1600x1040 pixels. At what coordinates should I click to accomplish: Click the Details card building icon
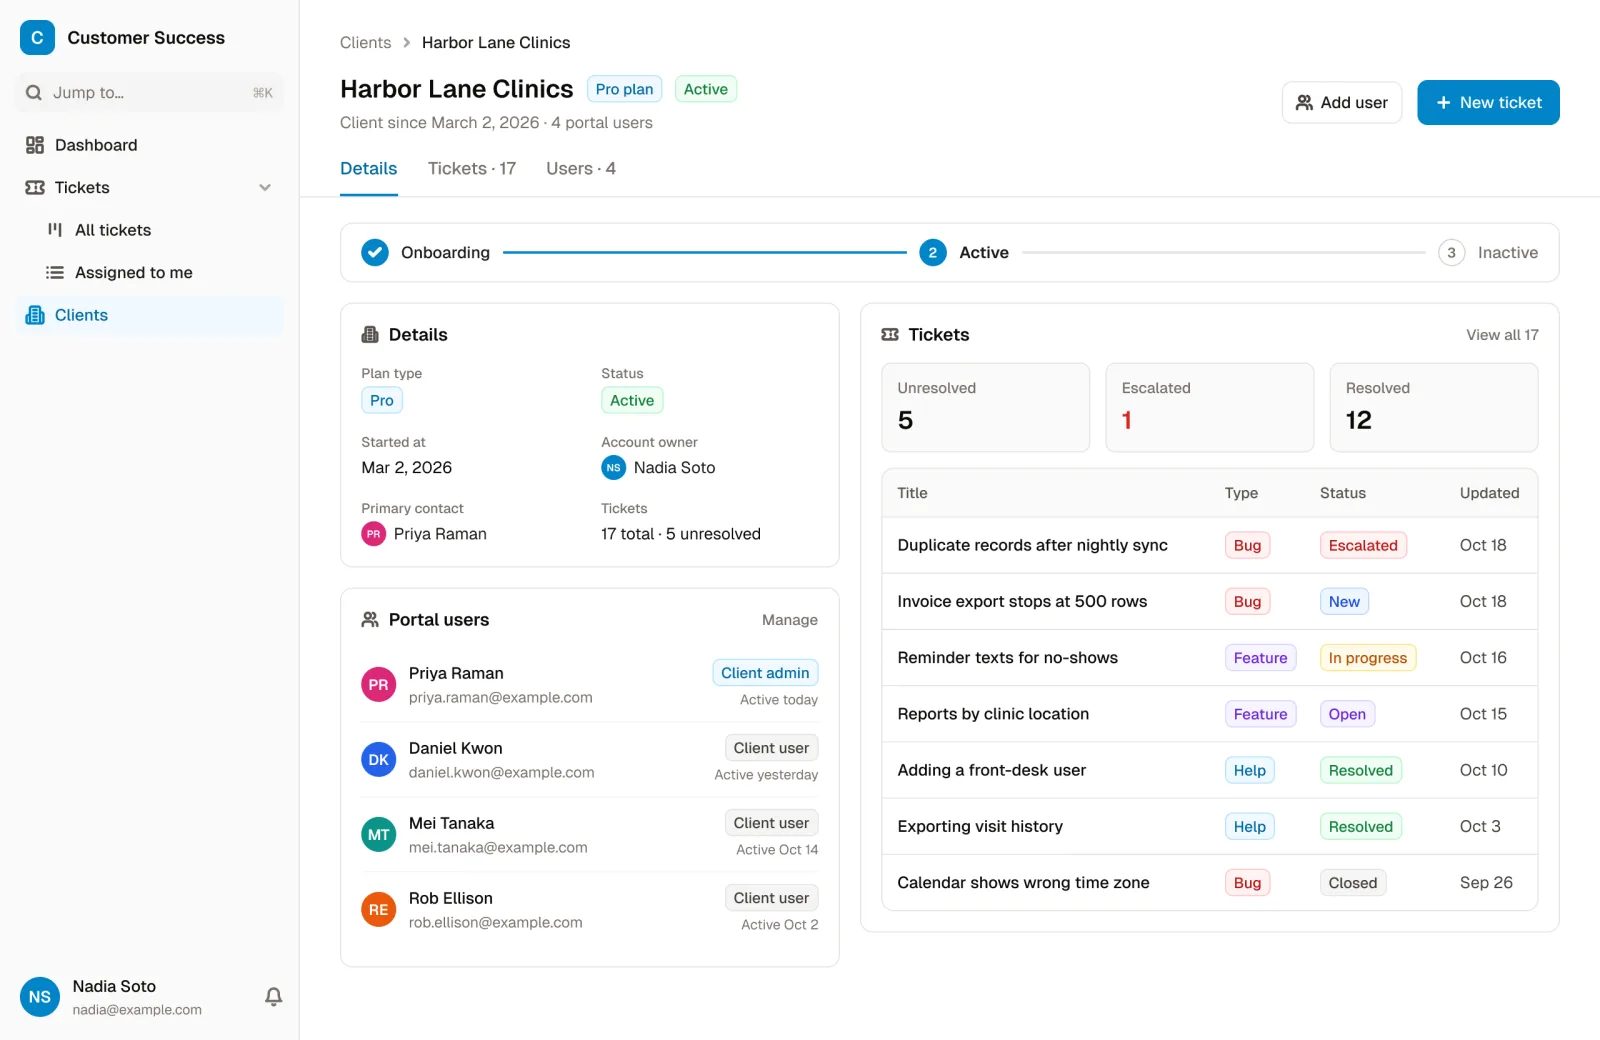click(x=370, y=335)
